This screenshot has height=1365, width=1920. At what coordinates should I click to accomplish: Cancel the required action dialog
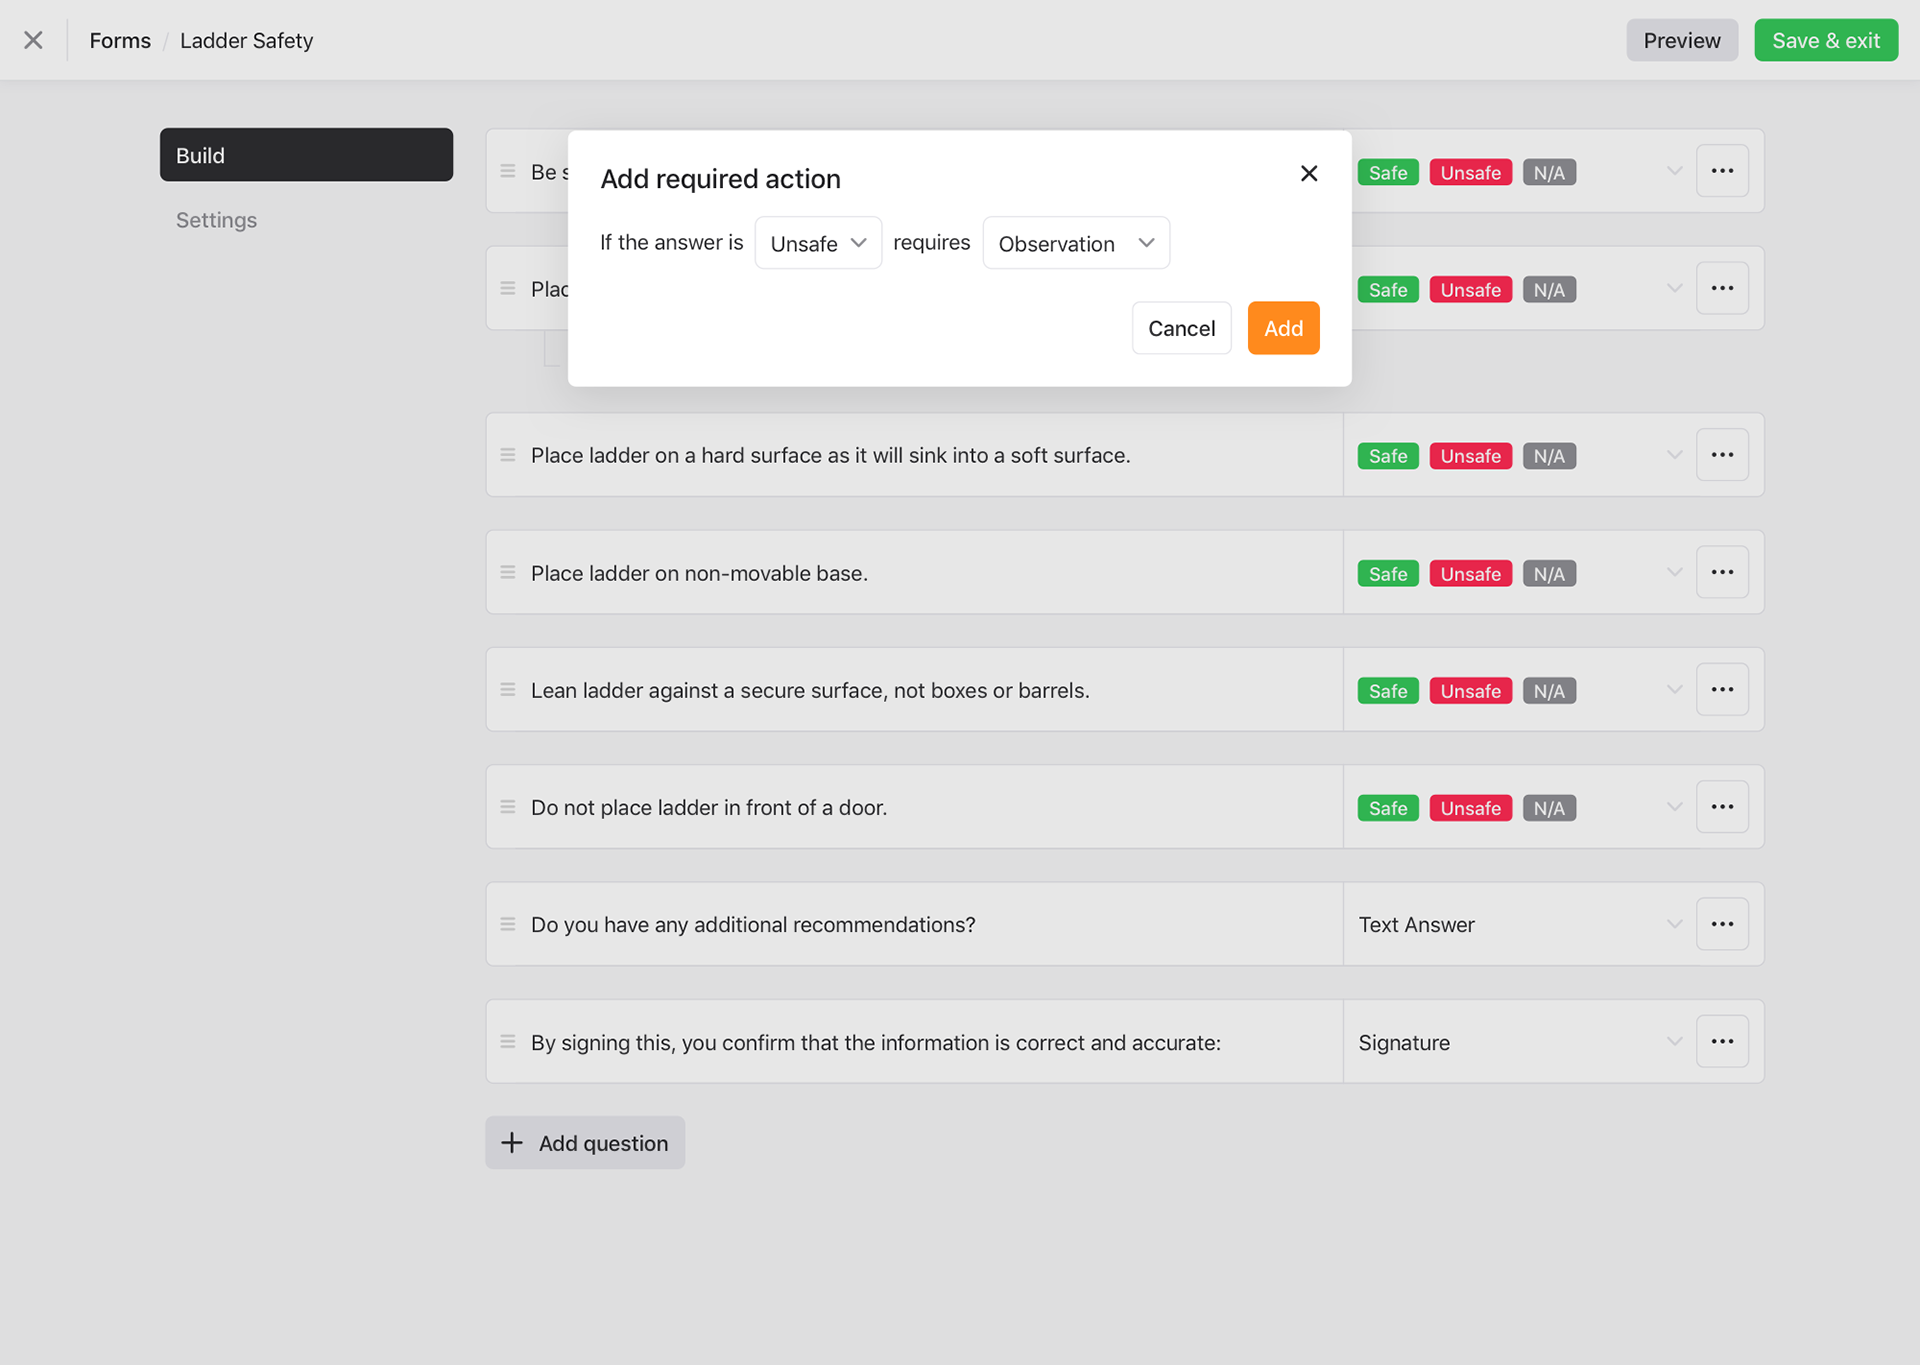coord(1181,327)
